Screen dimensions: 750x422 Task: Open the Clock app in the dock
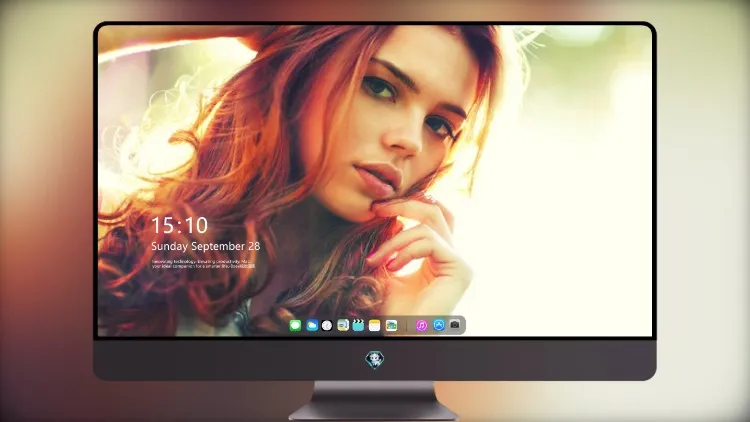(x=327, y=325)
